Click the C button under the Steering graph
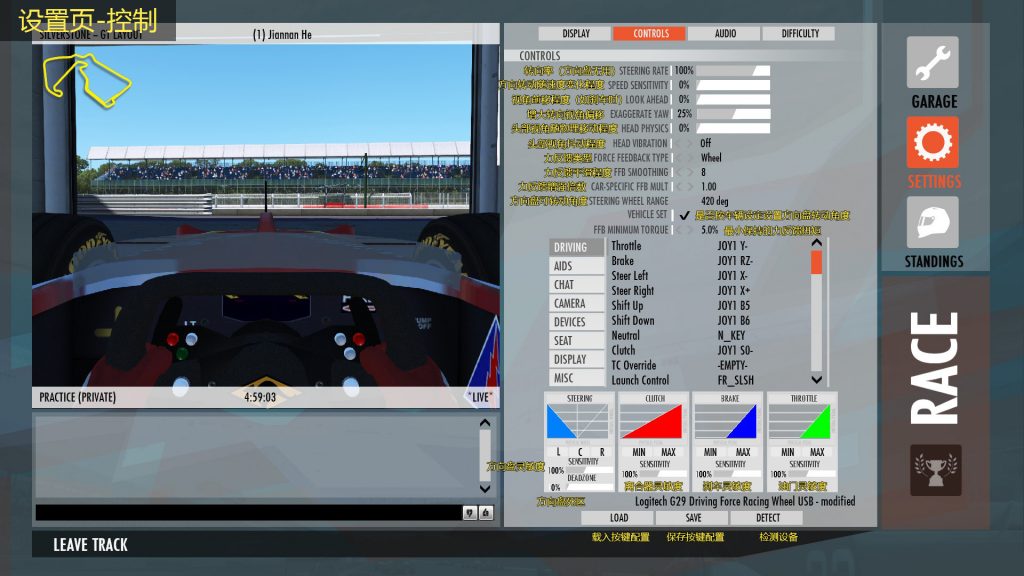1024x576 pixels. [580, 452]
